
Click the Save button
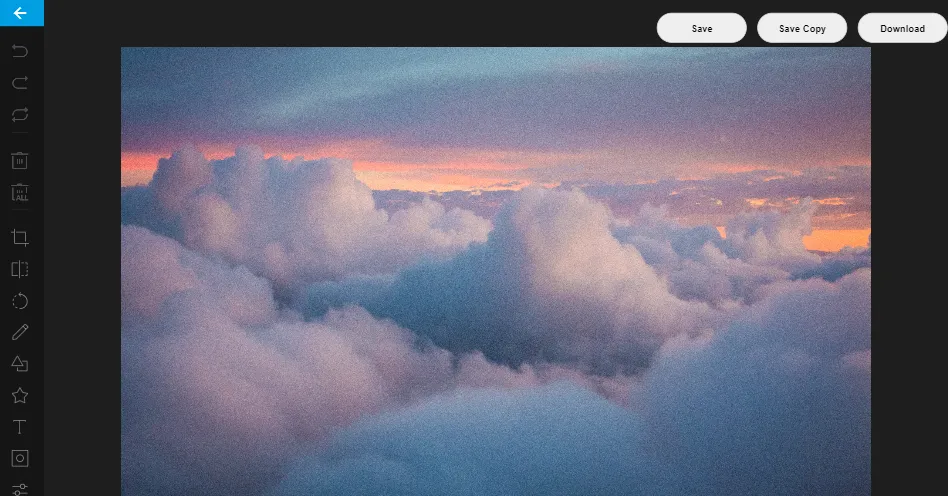point(701,28)
